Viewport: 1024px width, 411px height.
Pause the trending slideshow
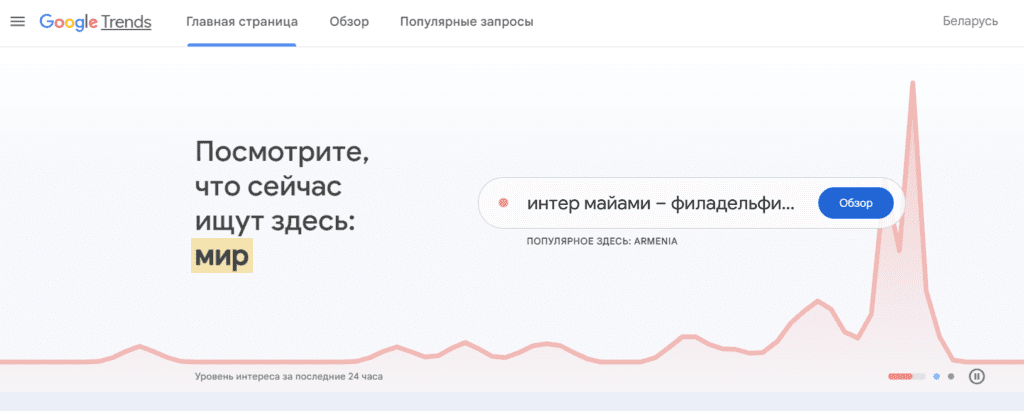coord(976,376)
